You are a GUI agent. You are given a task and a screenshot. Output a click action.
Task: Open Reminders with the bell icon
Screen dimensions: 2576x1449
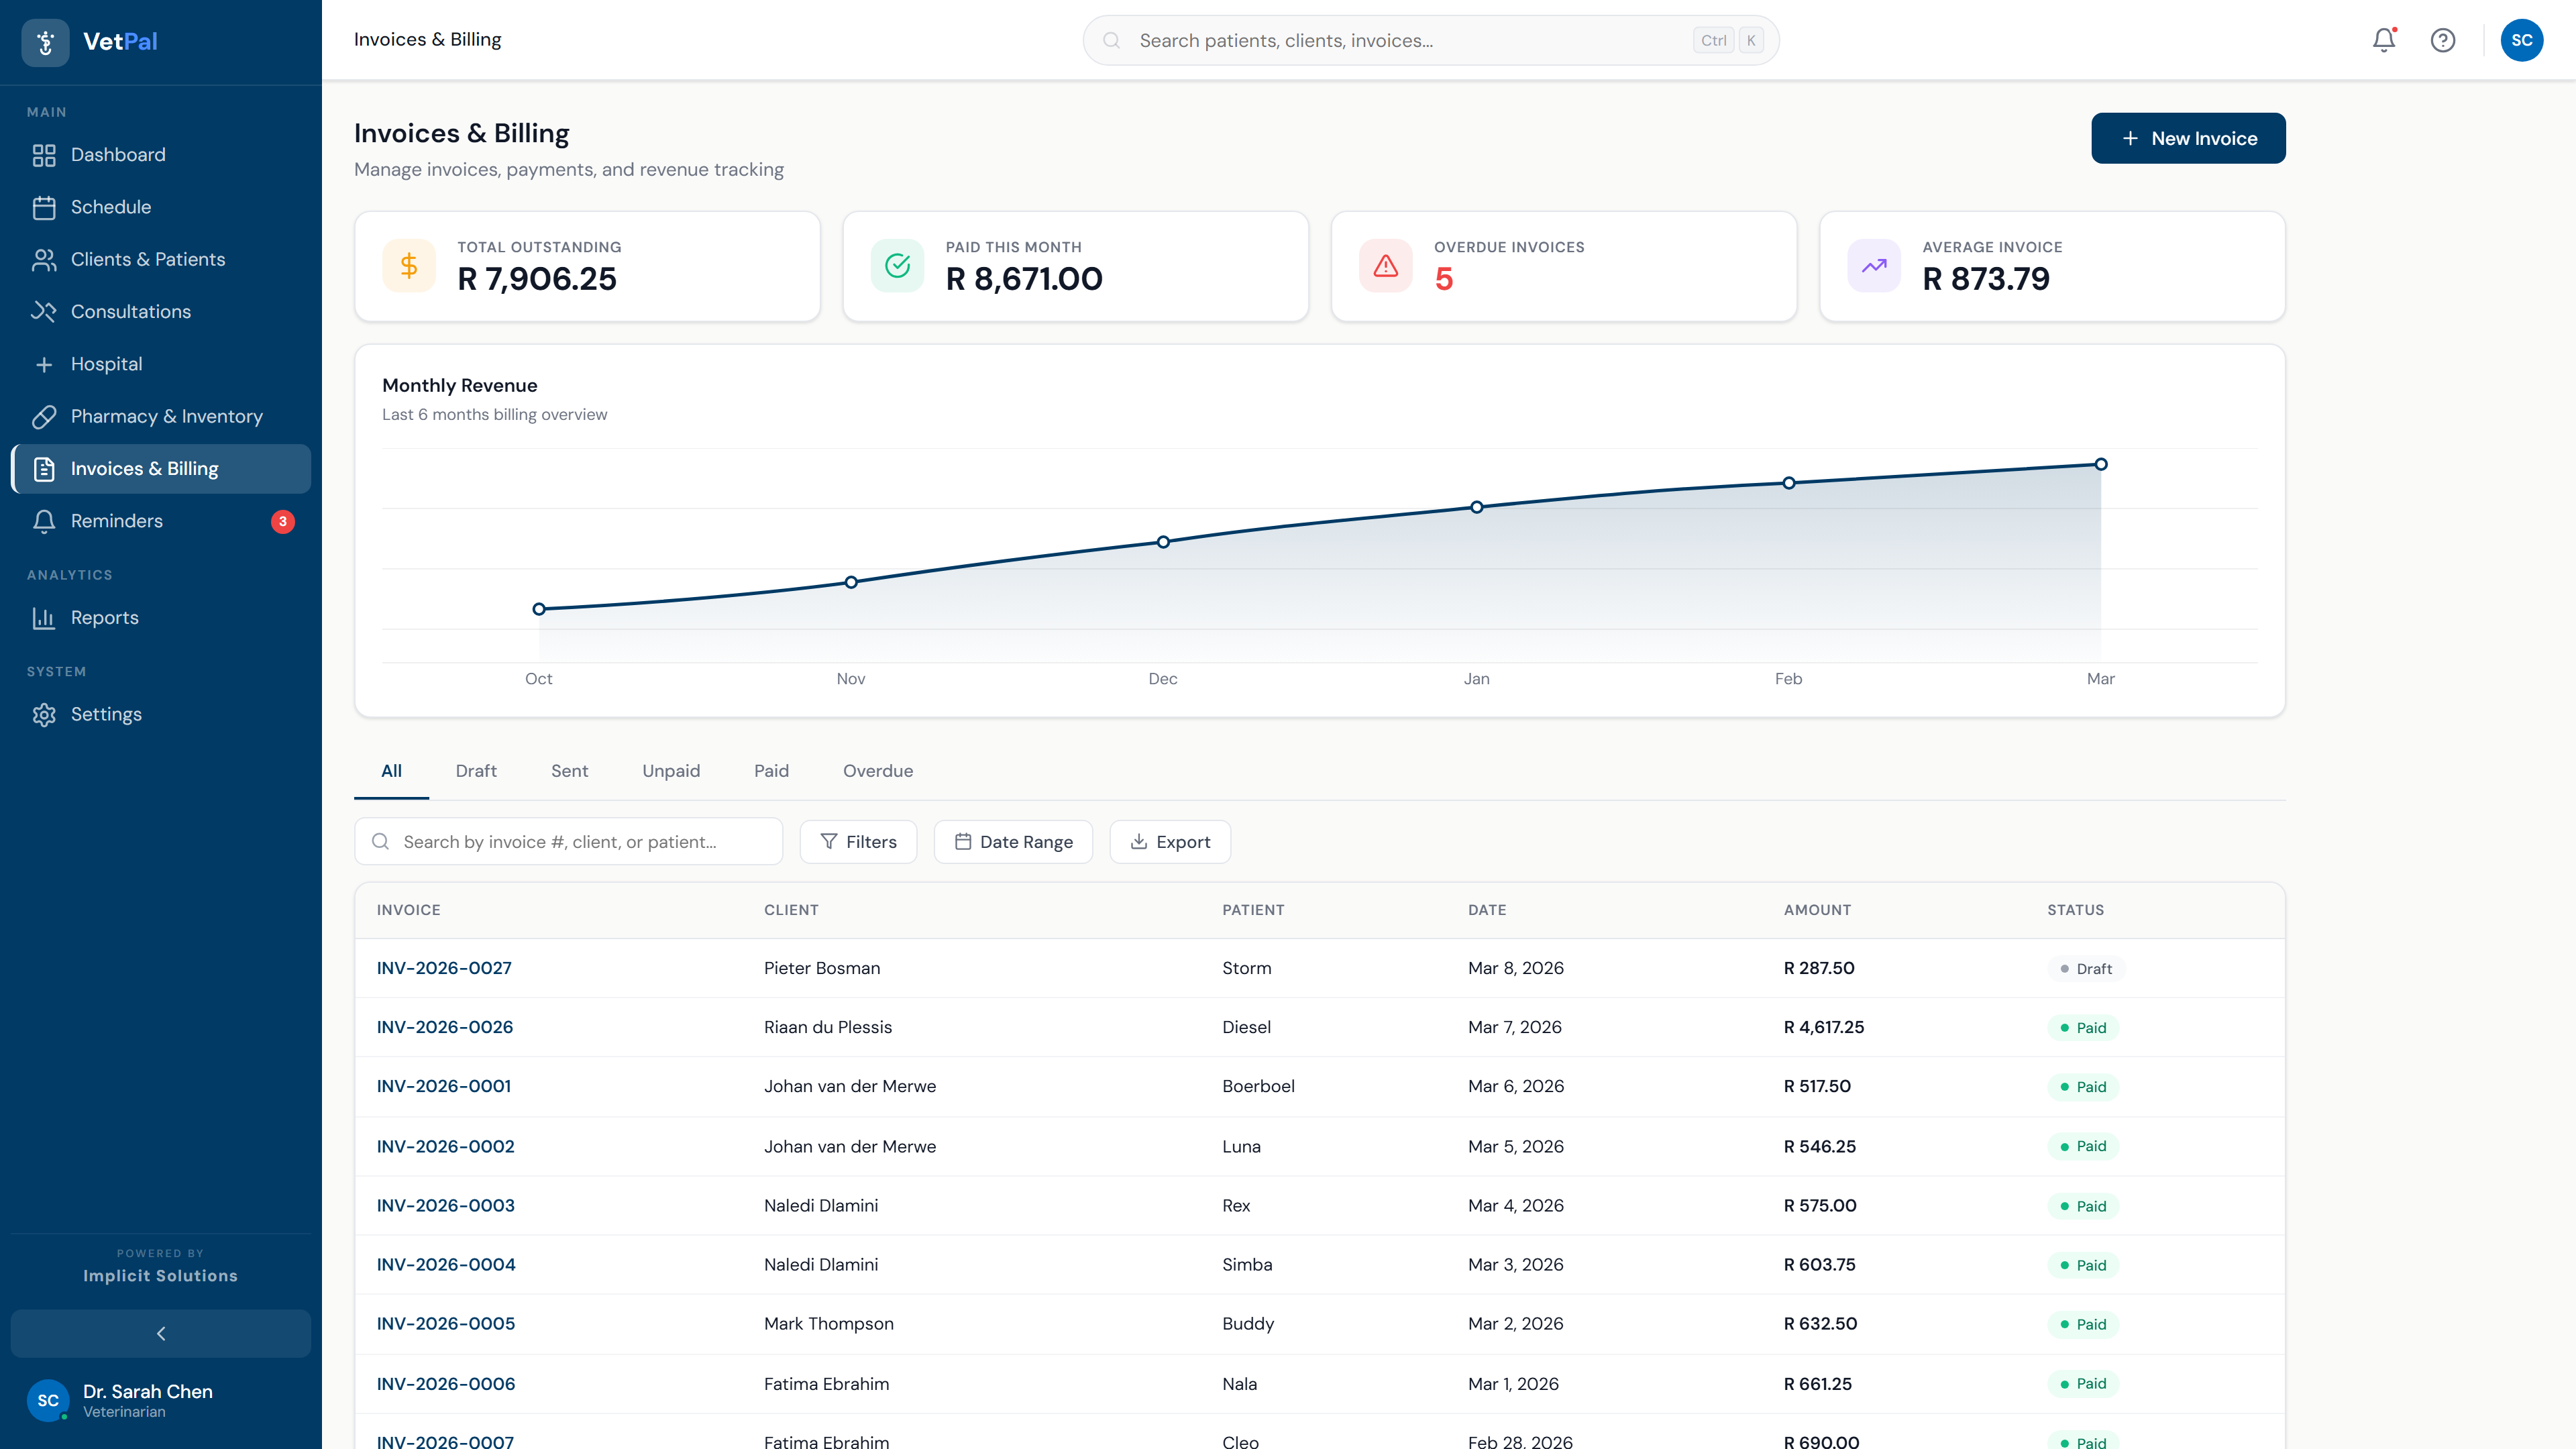(44, 521)
